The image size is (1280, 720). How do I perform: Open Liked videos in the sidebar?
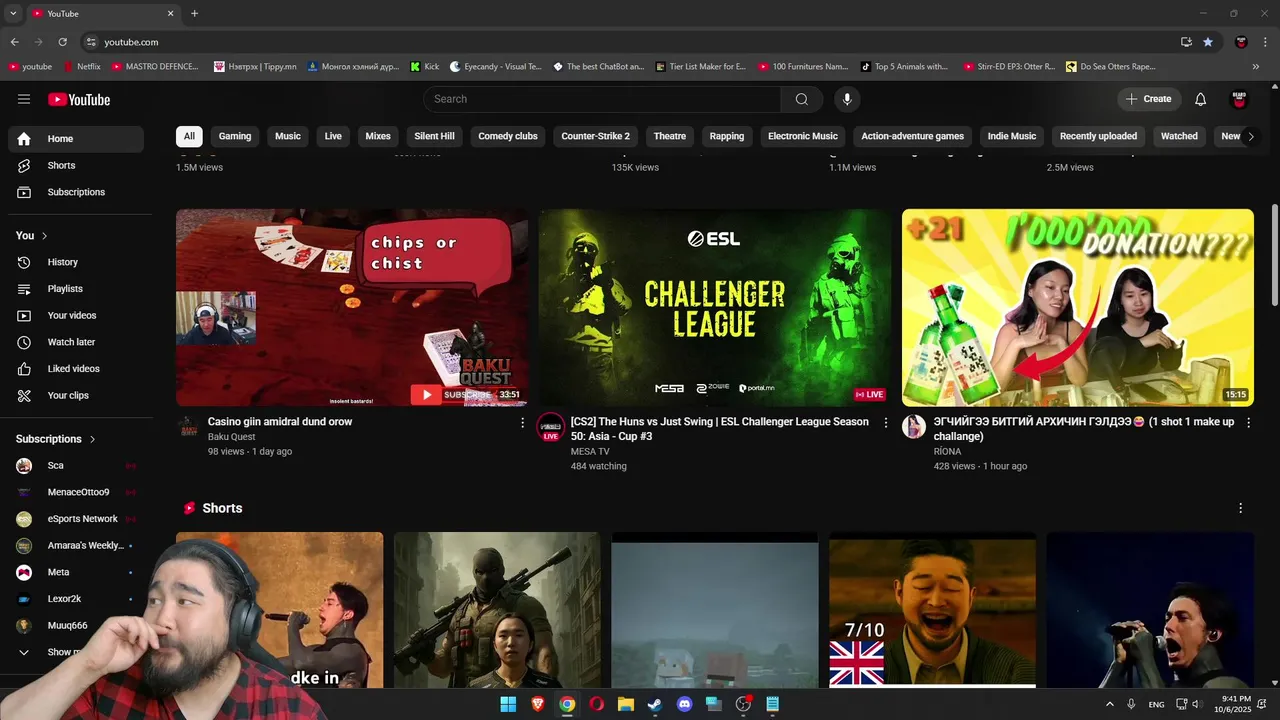(76, 369)
